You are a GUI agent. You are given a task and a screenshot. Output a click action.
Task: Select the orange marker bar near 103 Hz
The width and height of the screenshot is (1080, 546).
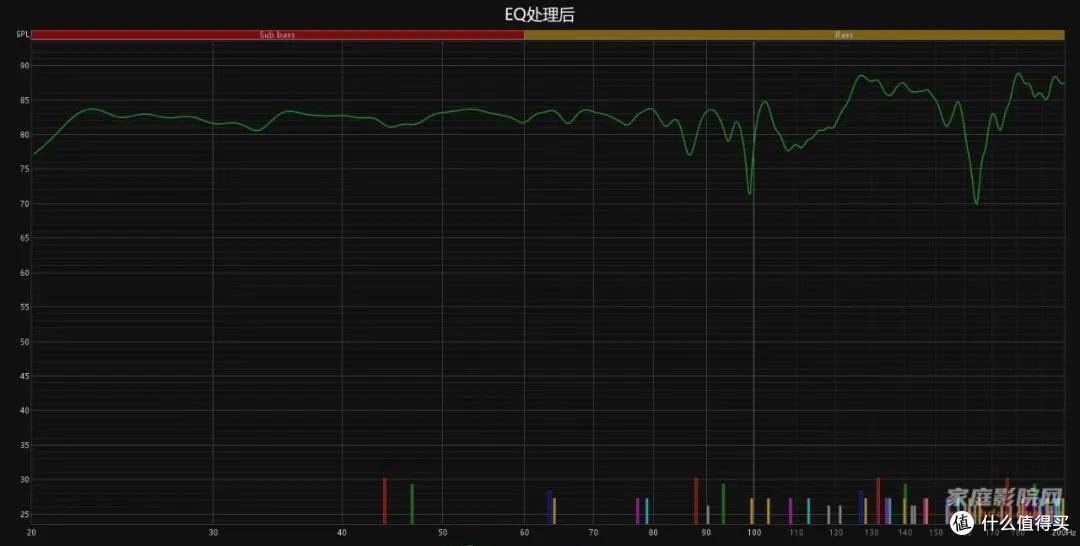tap(768, 511)
